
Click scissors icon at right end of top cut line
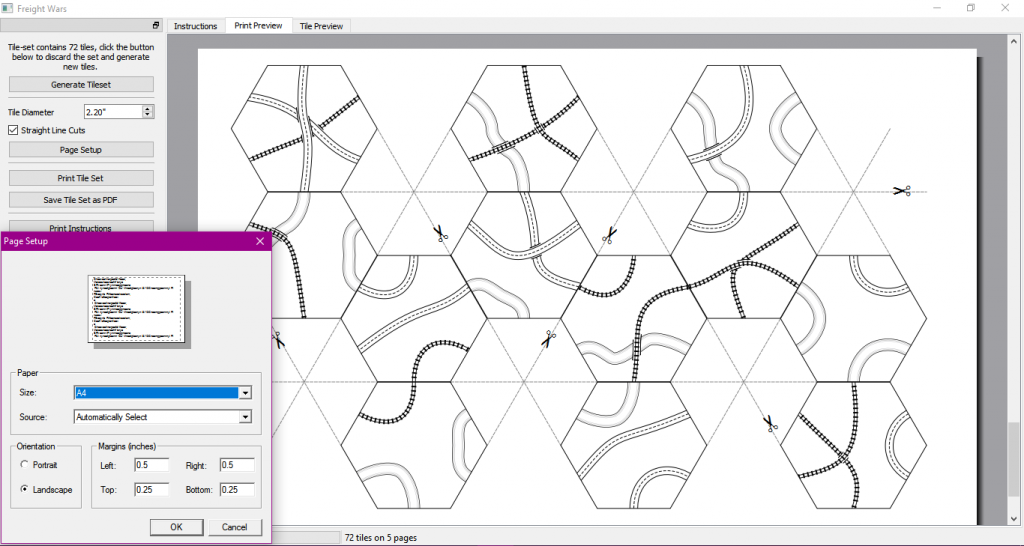901,190
